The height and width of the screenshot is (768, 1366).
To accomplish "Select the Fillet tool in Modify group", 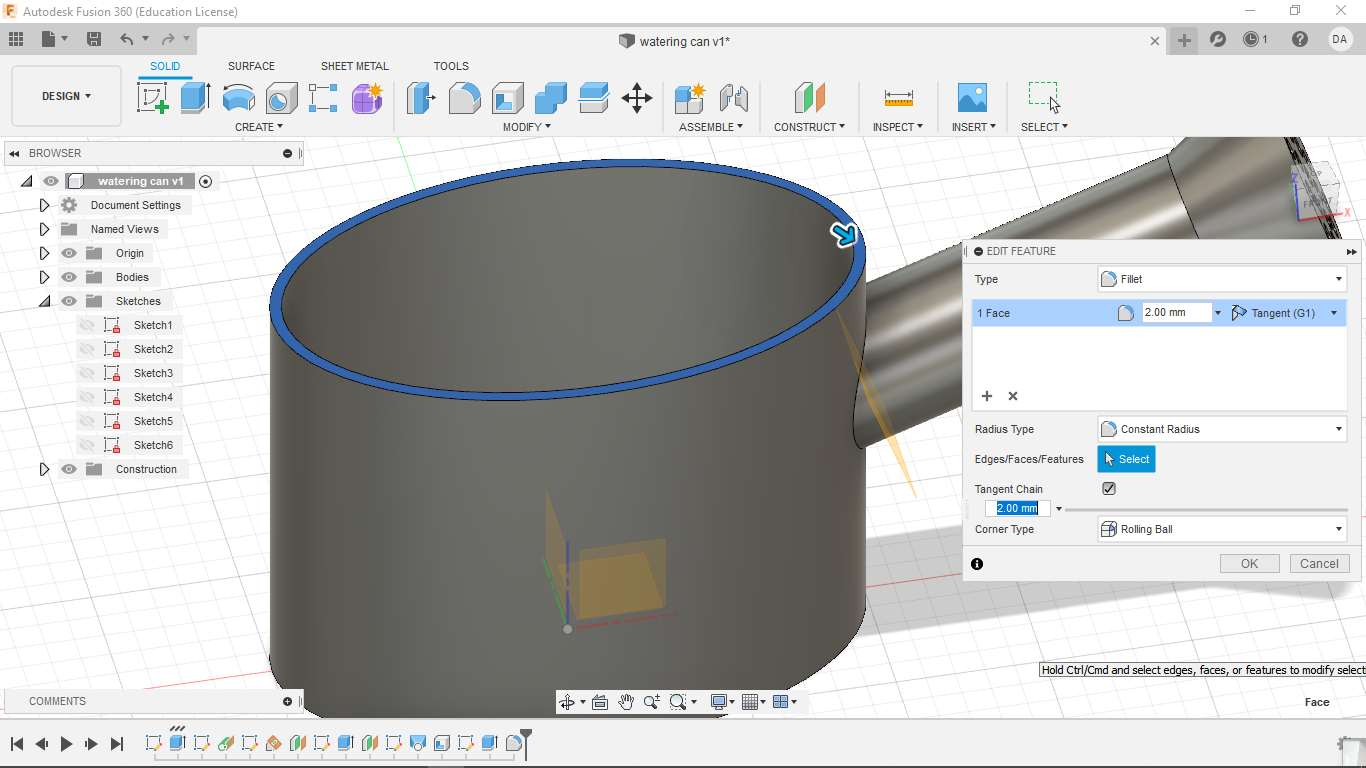I will (x=464, y=98).
